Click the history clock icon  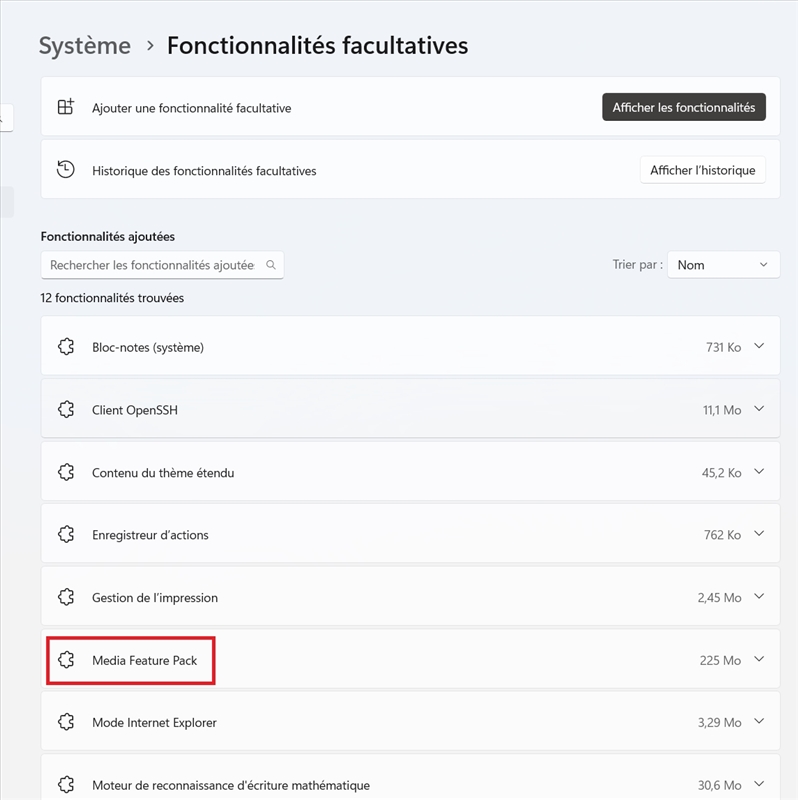click(66, 170)
